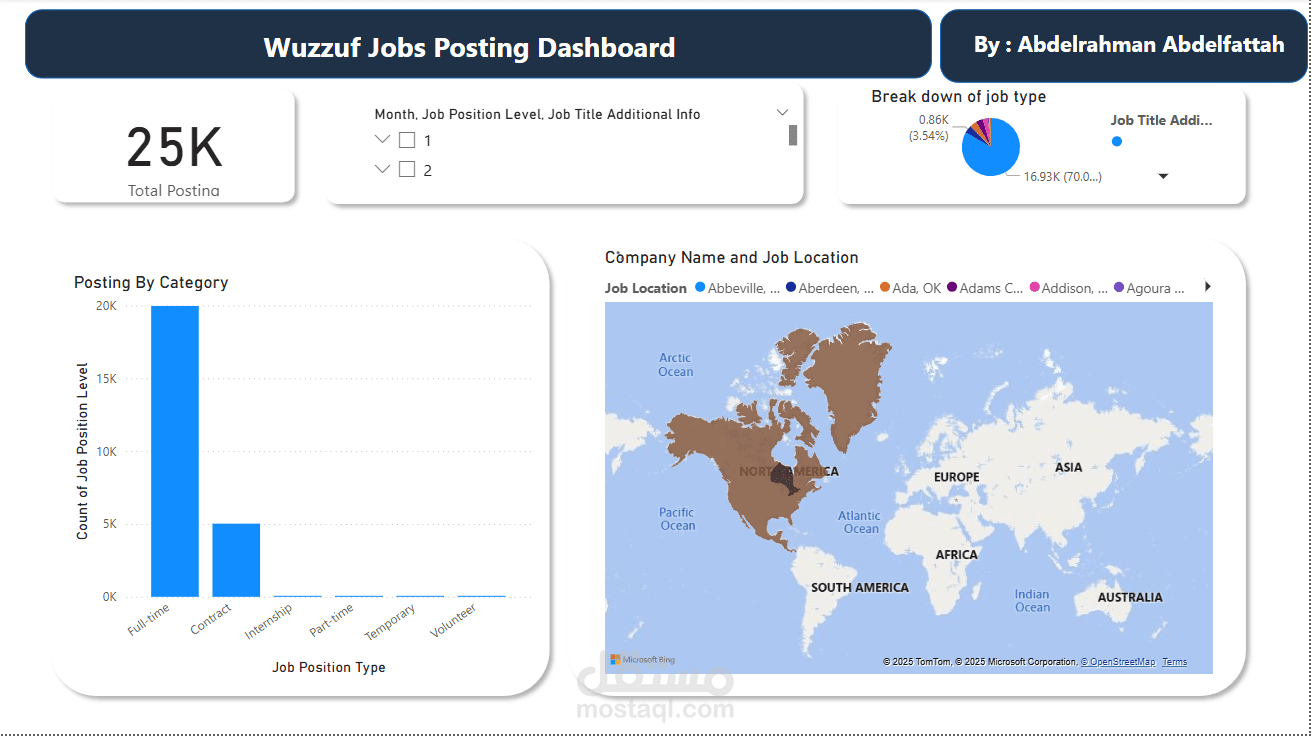This screenshot has width=1312, height=738.
Task: Open the slicer header dropdown chevron
Action: point(783,112)
